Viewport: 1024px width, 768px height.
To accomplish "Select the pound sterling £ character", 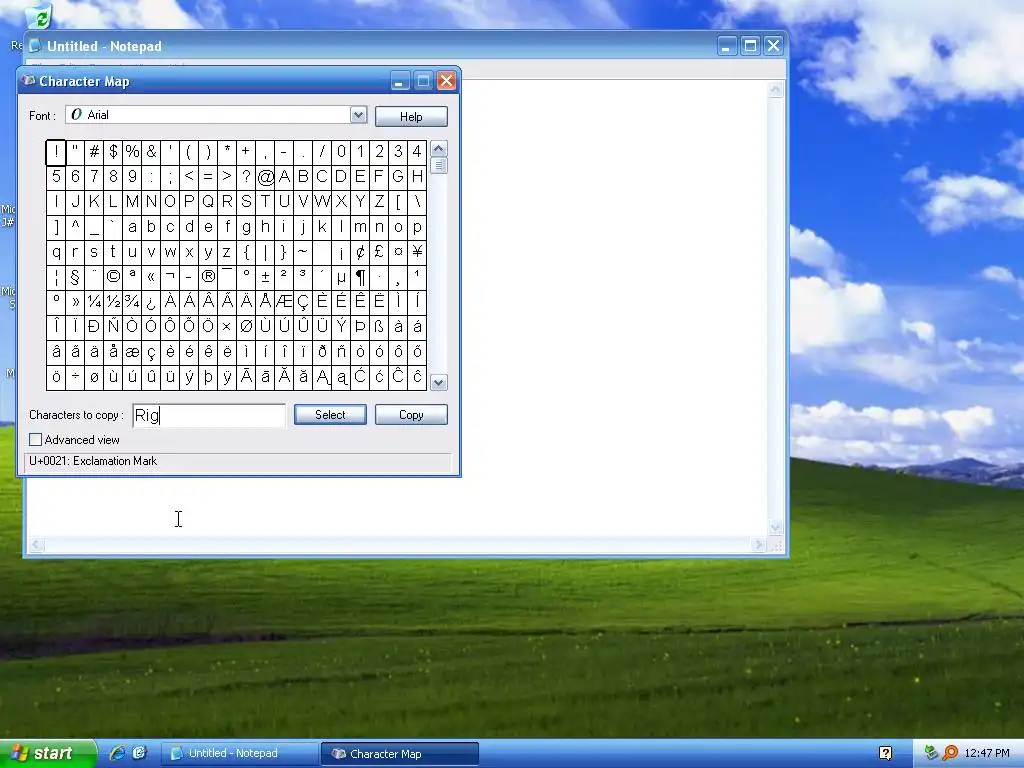I will [x=379, y=252].
